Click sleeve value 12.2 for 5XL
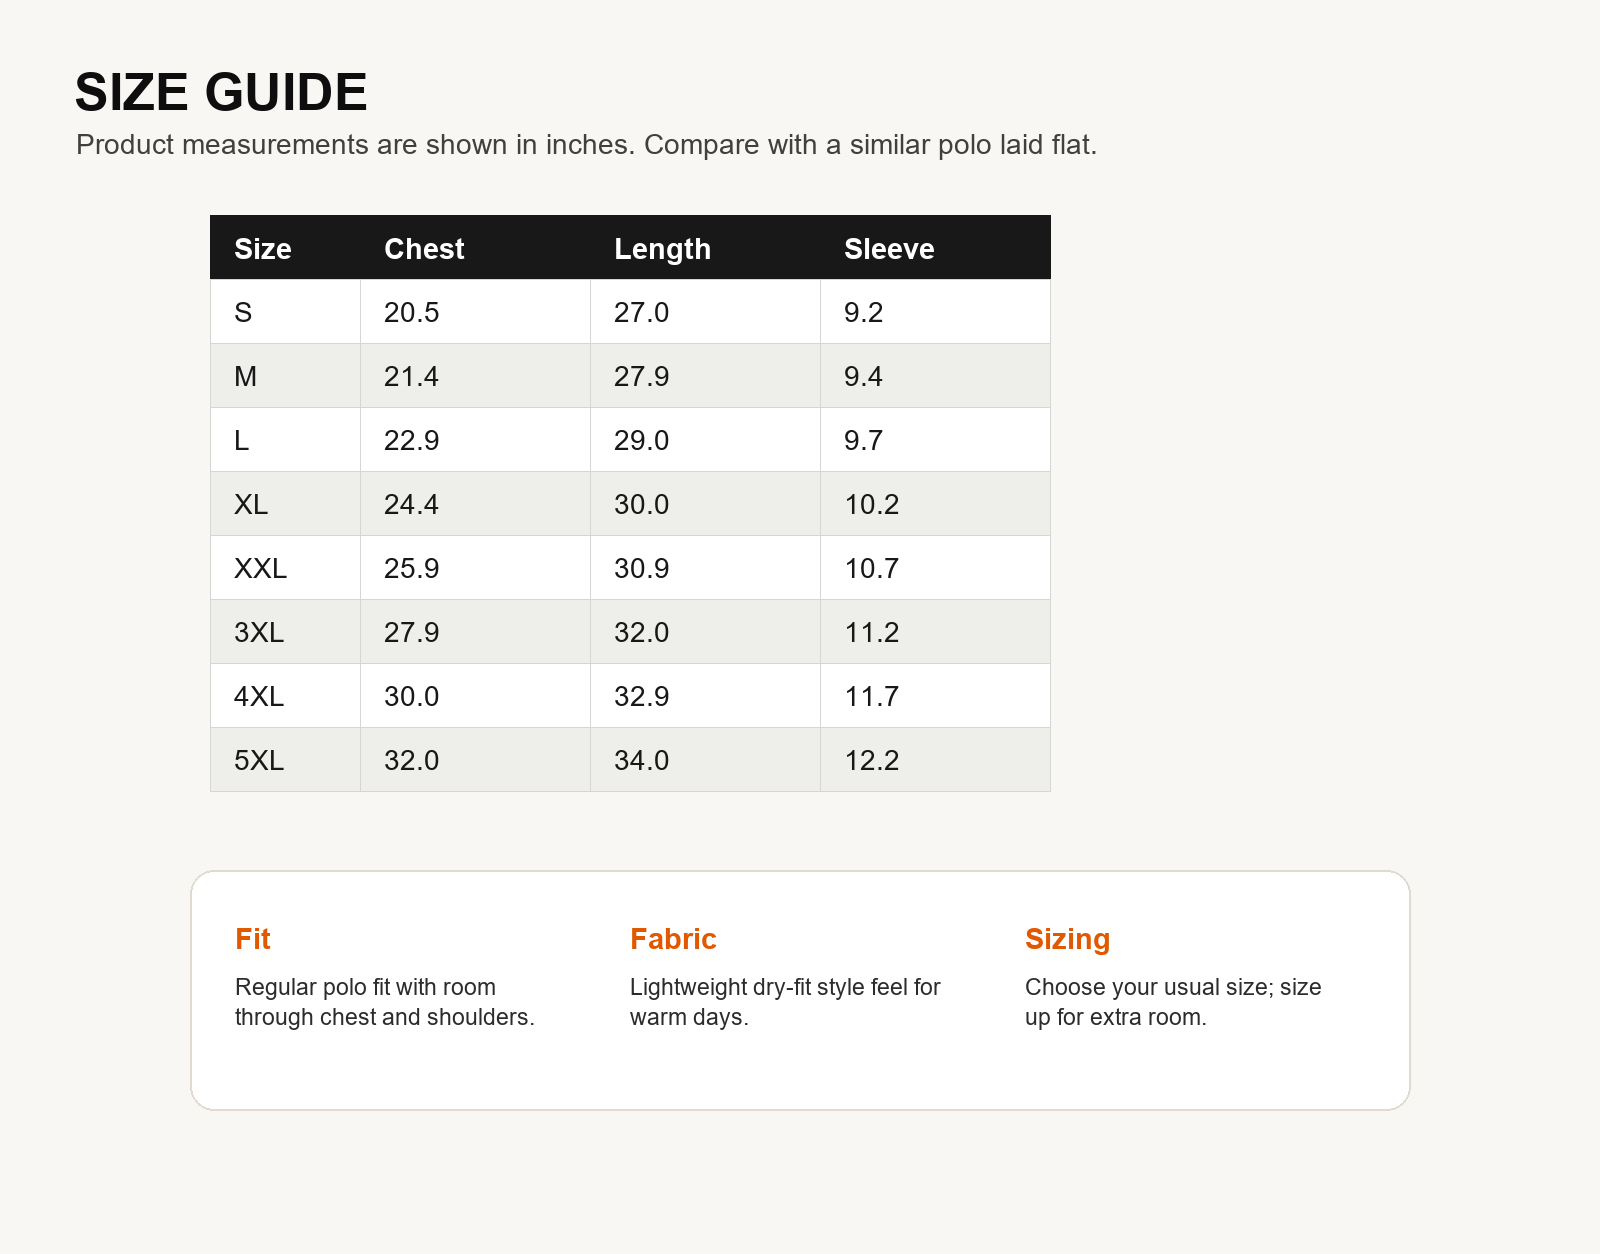 point(872,760)
